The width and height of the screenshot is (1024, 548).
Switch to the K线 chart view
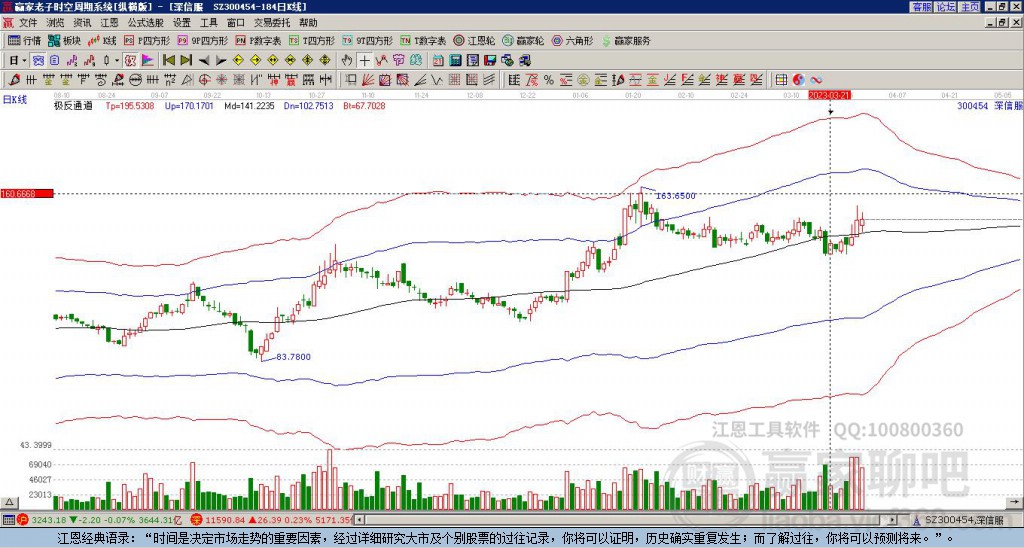102,40
